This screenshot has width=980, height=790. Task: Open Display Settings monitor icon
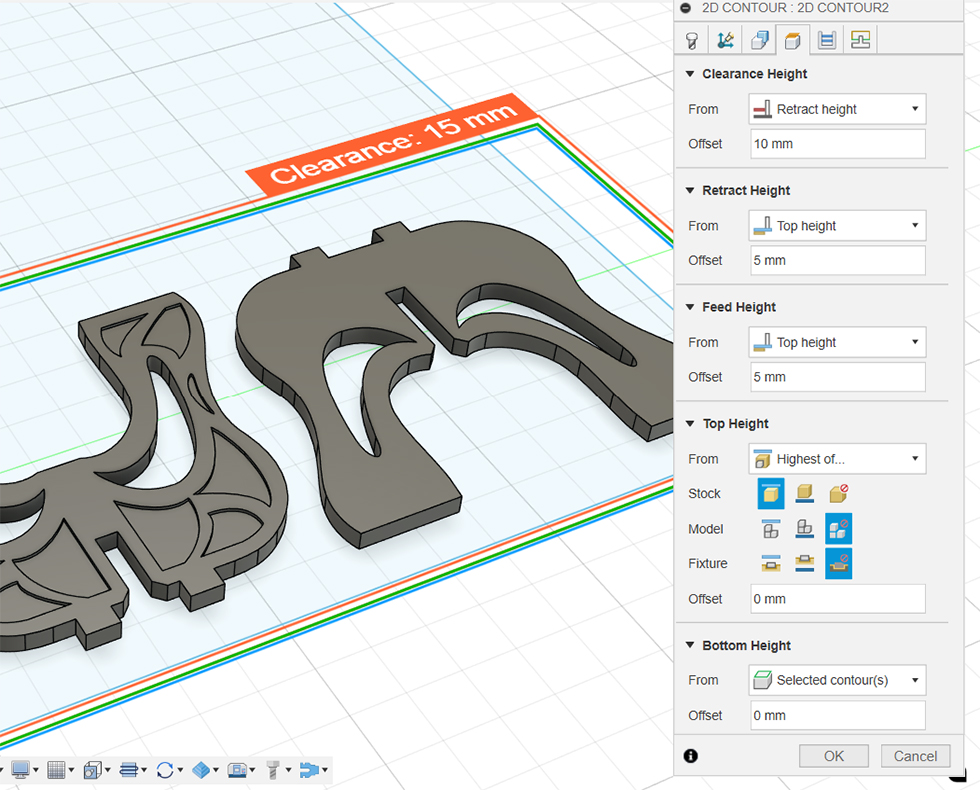20,769
